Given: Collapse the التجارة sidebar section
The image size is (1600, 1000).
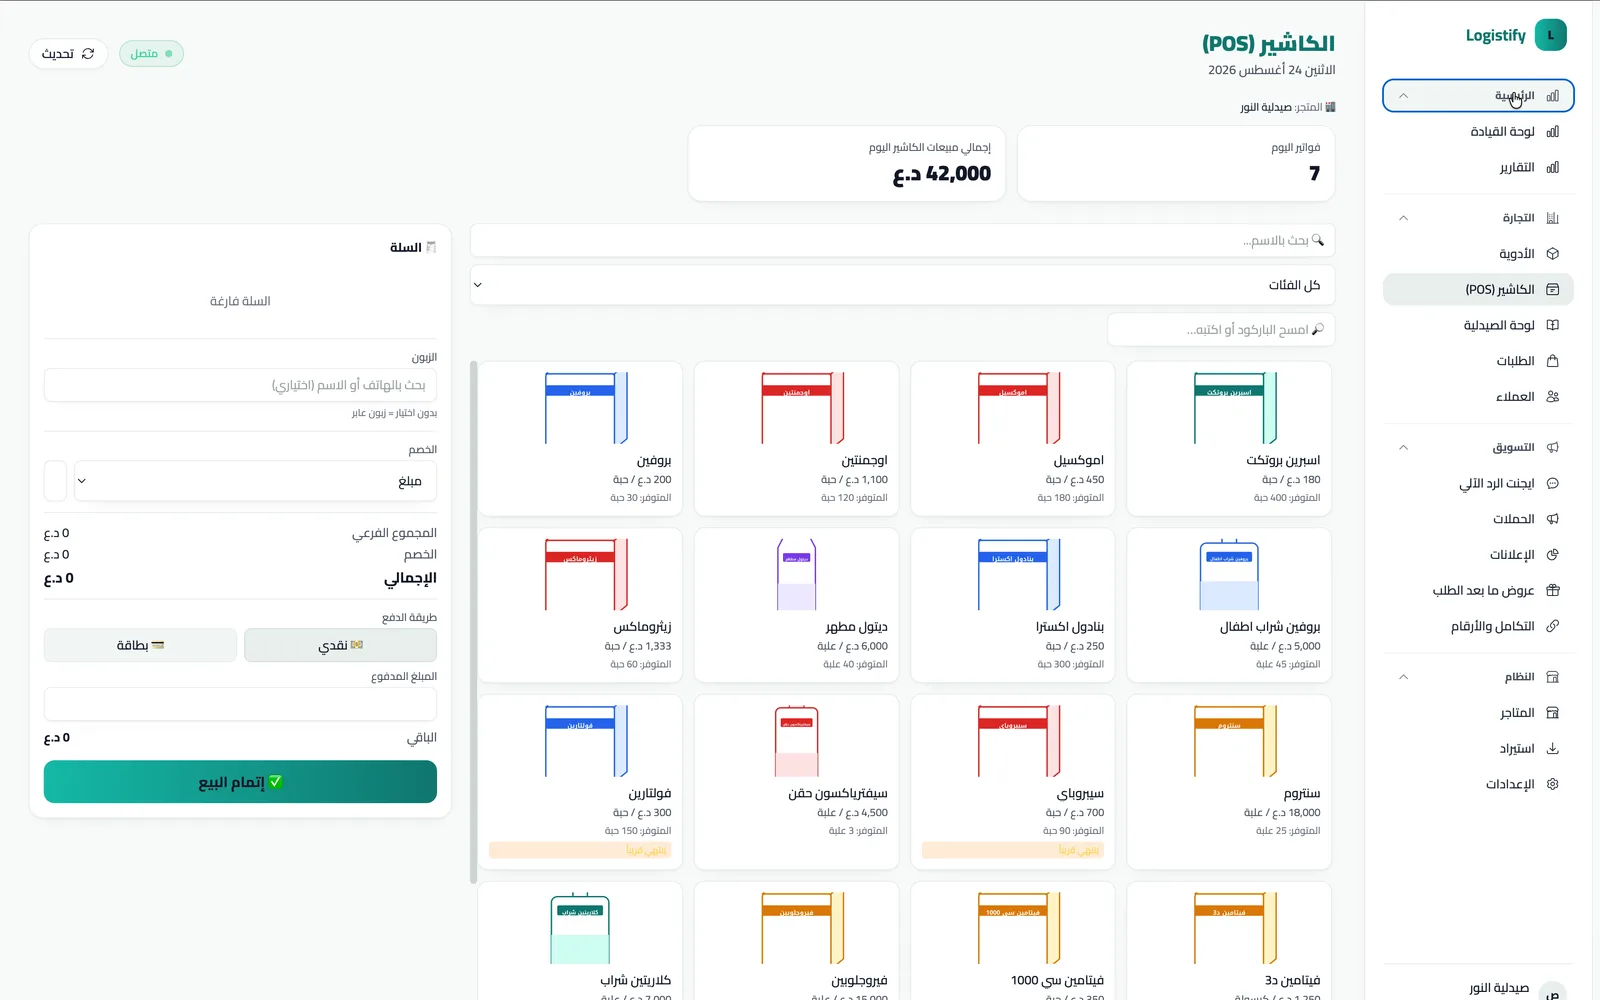Looking at the screenshot, I should coord(1478,218).
